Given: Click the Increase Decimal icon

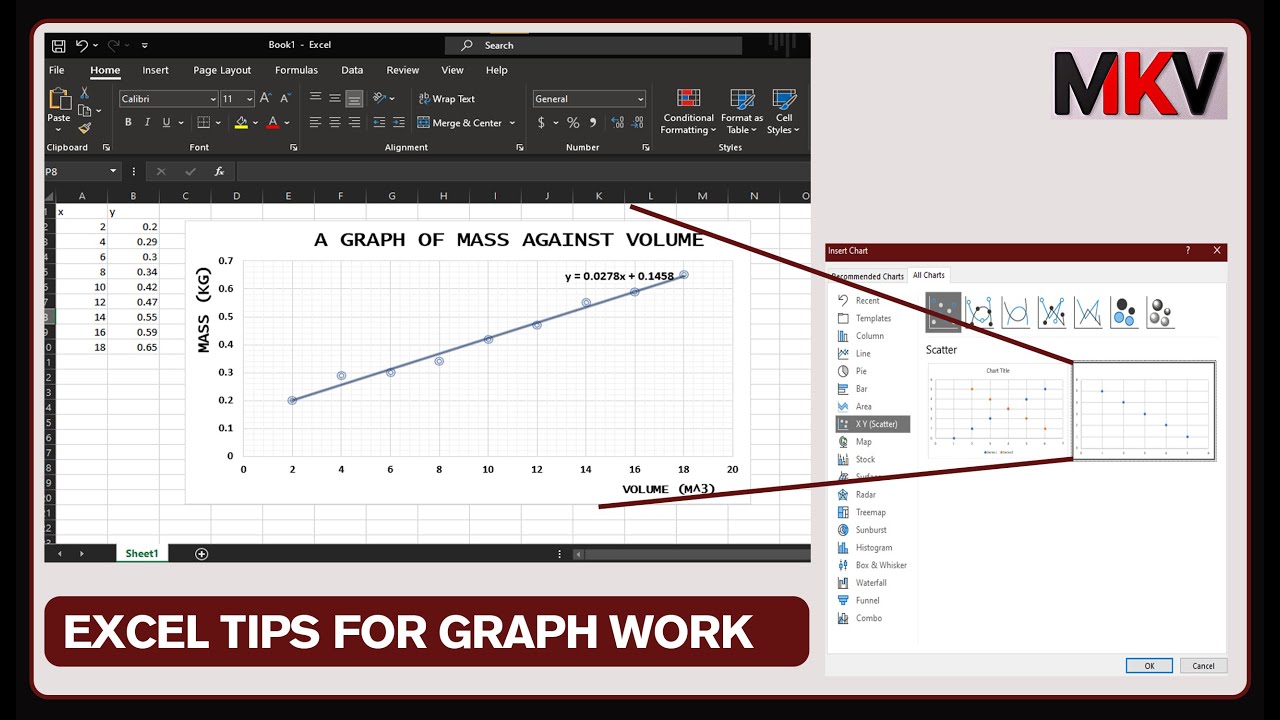Looking at the screenshot, I should 617,122.
